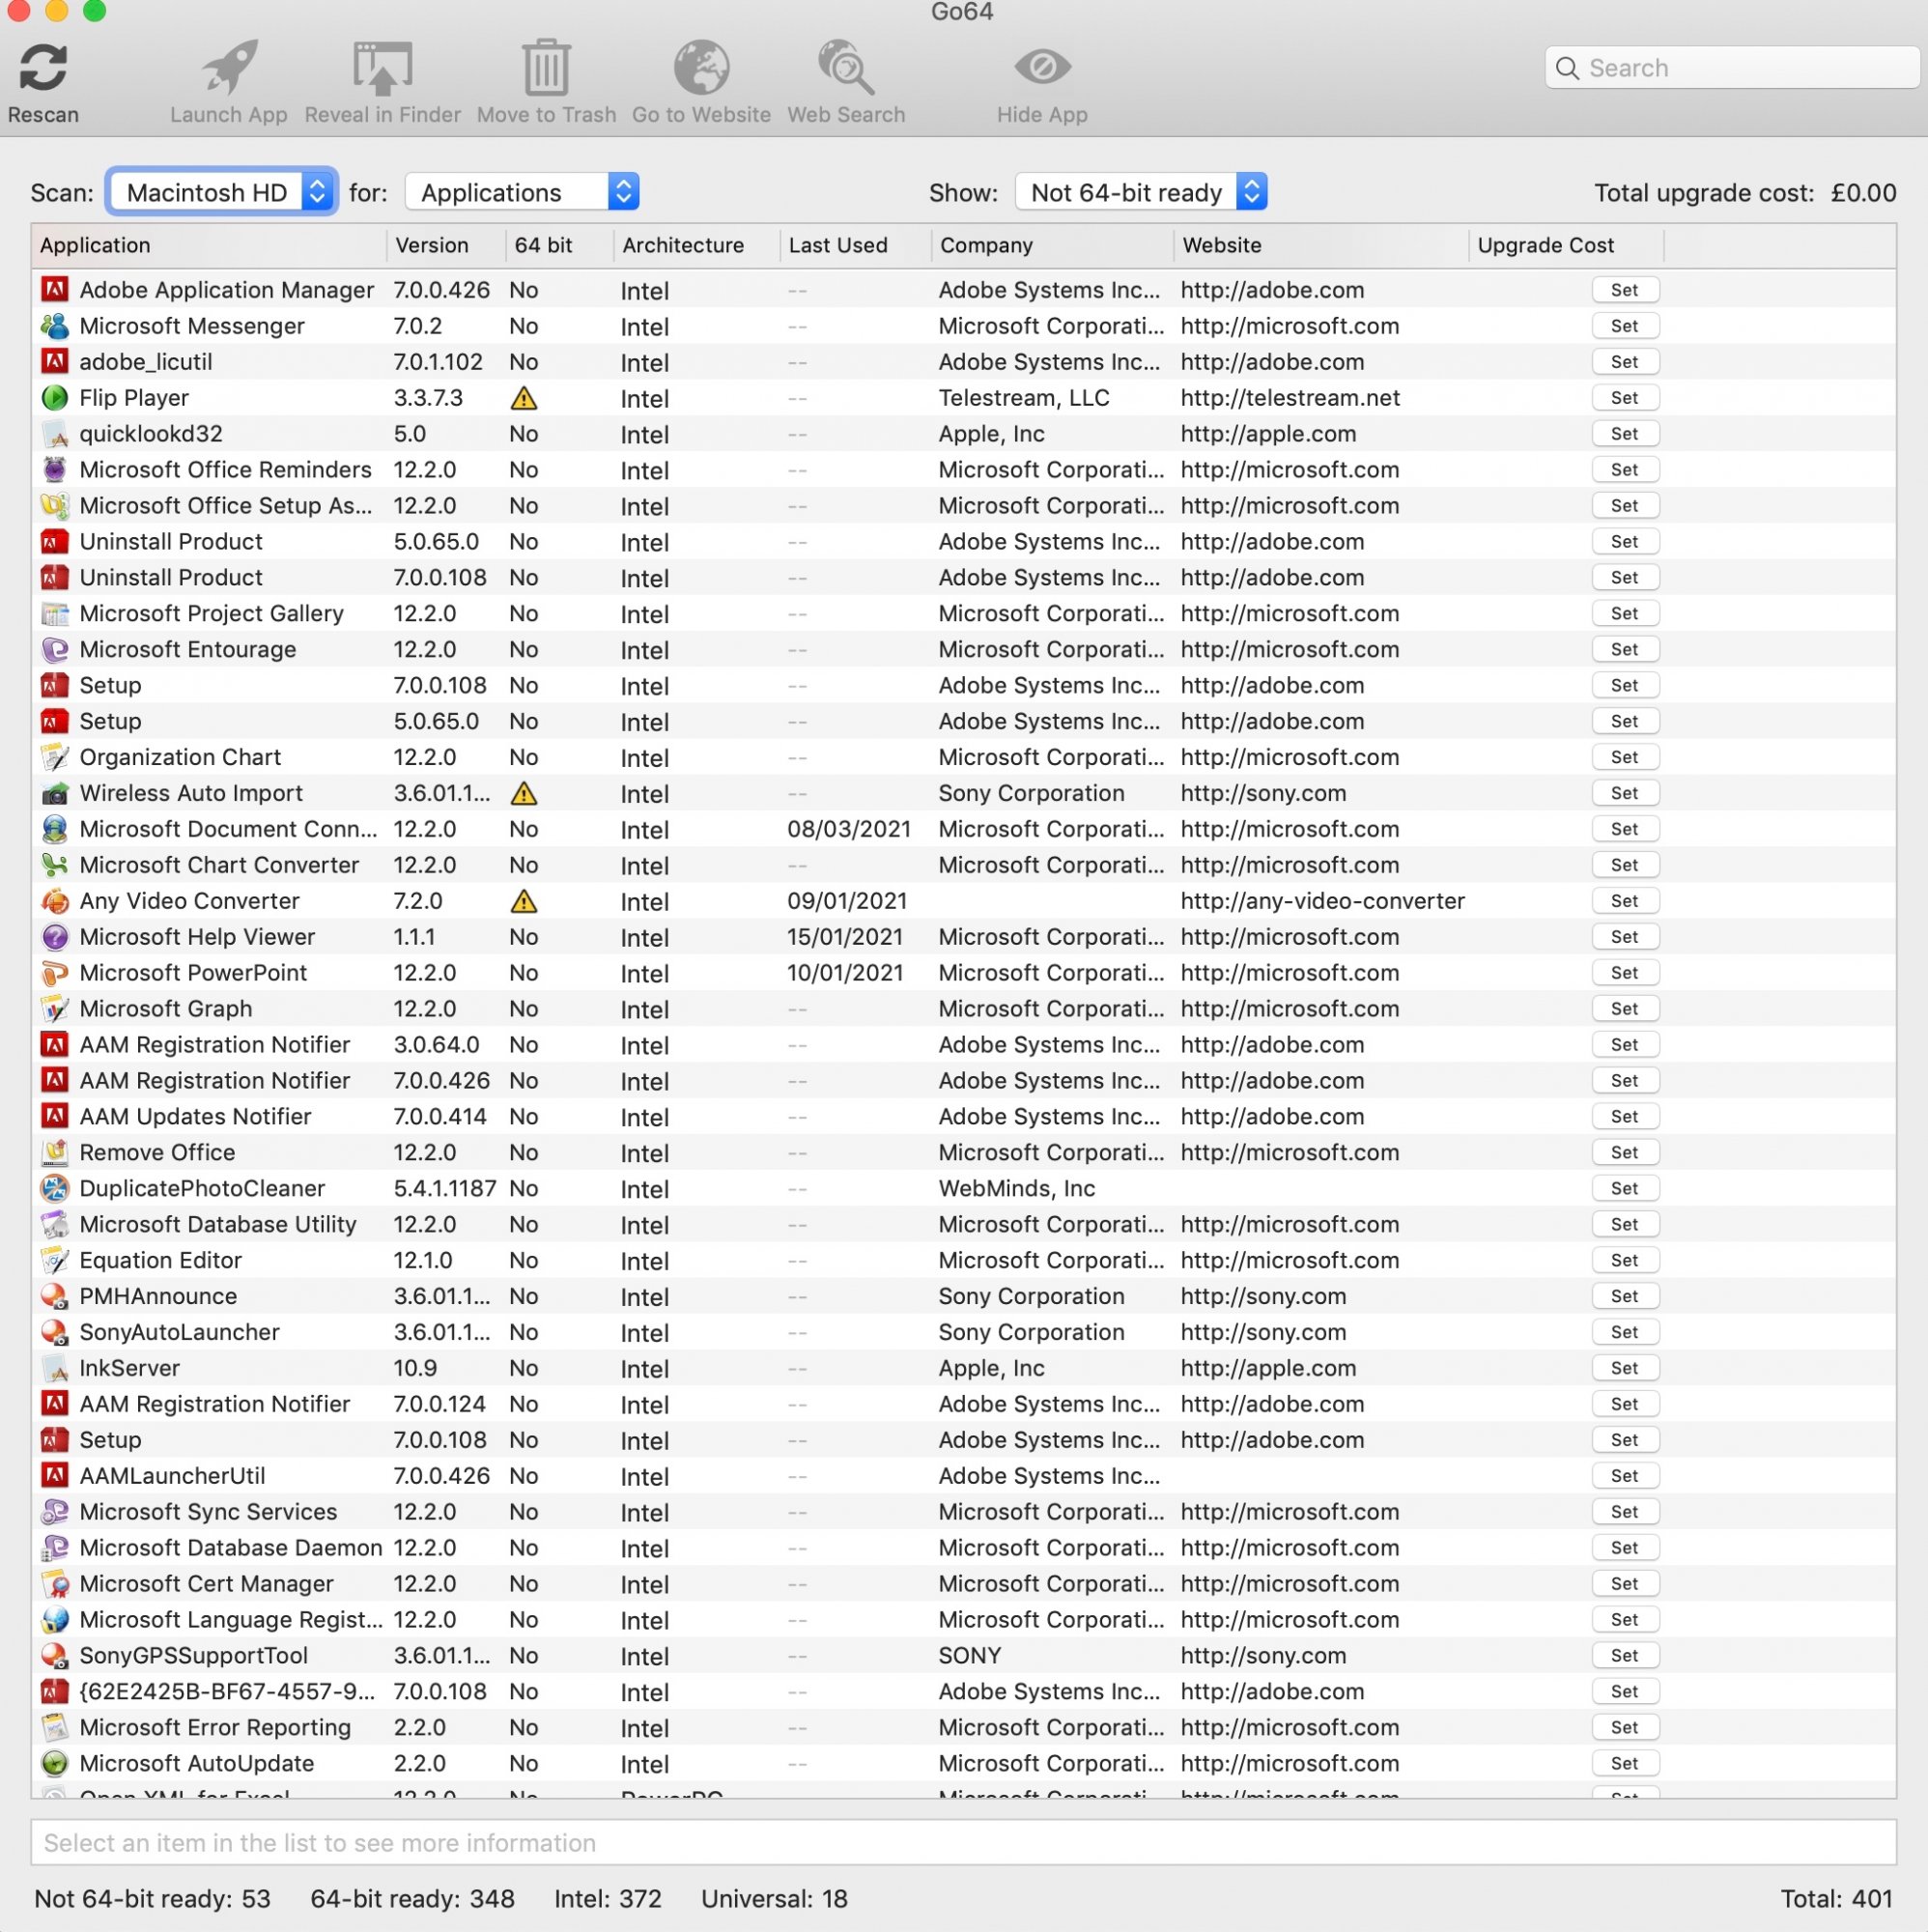Select the Wireless Auto Import camera icon
Viewport: 1928px width, 1932px height.
tap(55, 794)
